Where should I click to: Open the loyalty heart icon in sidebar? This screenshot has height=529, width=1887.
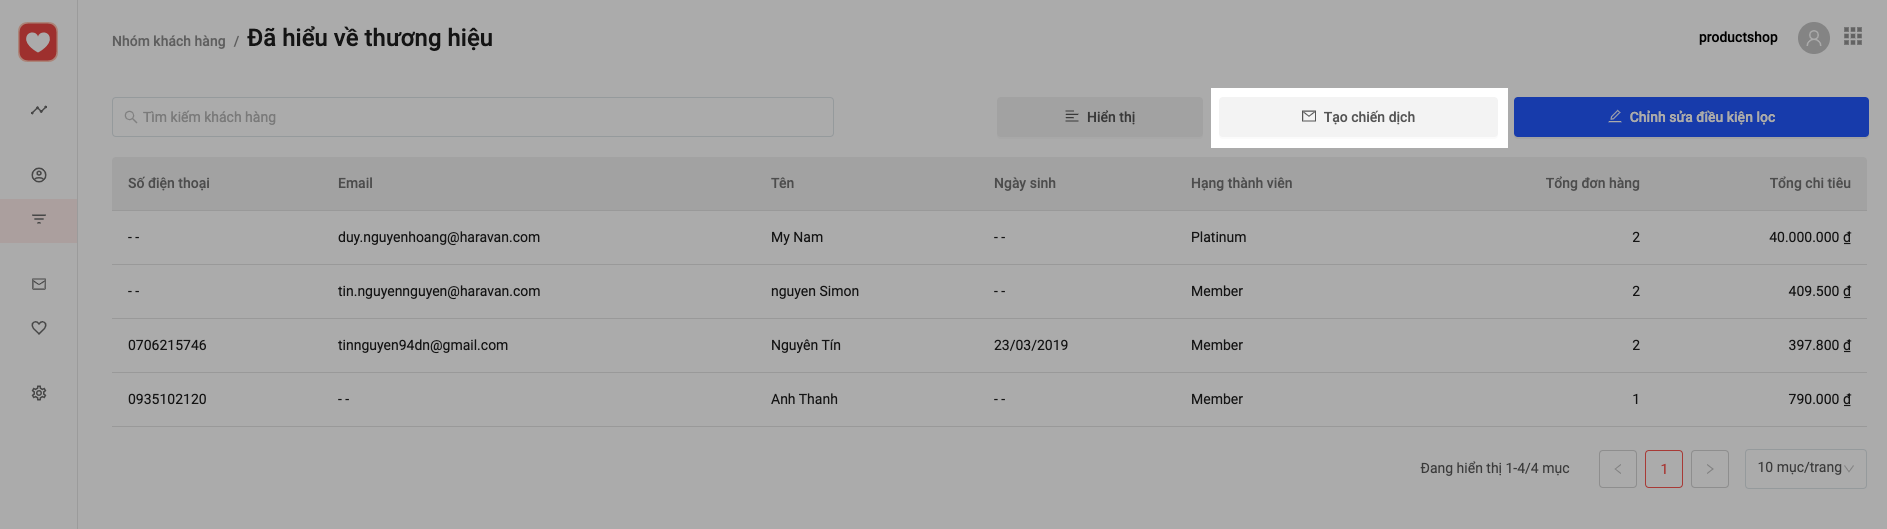coord(39,328)
